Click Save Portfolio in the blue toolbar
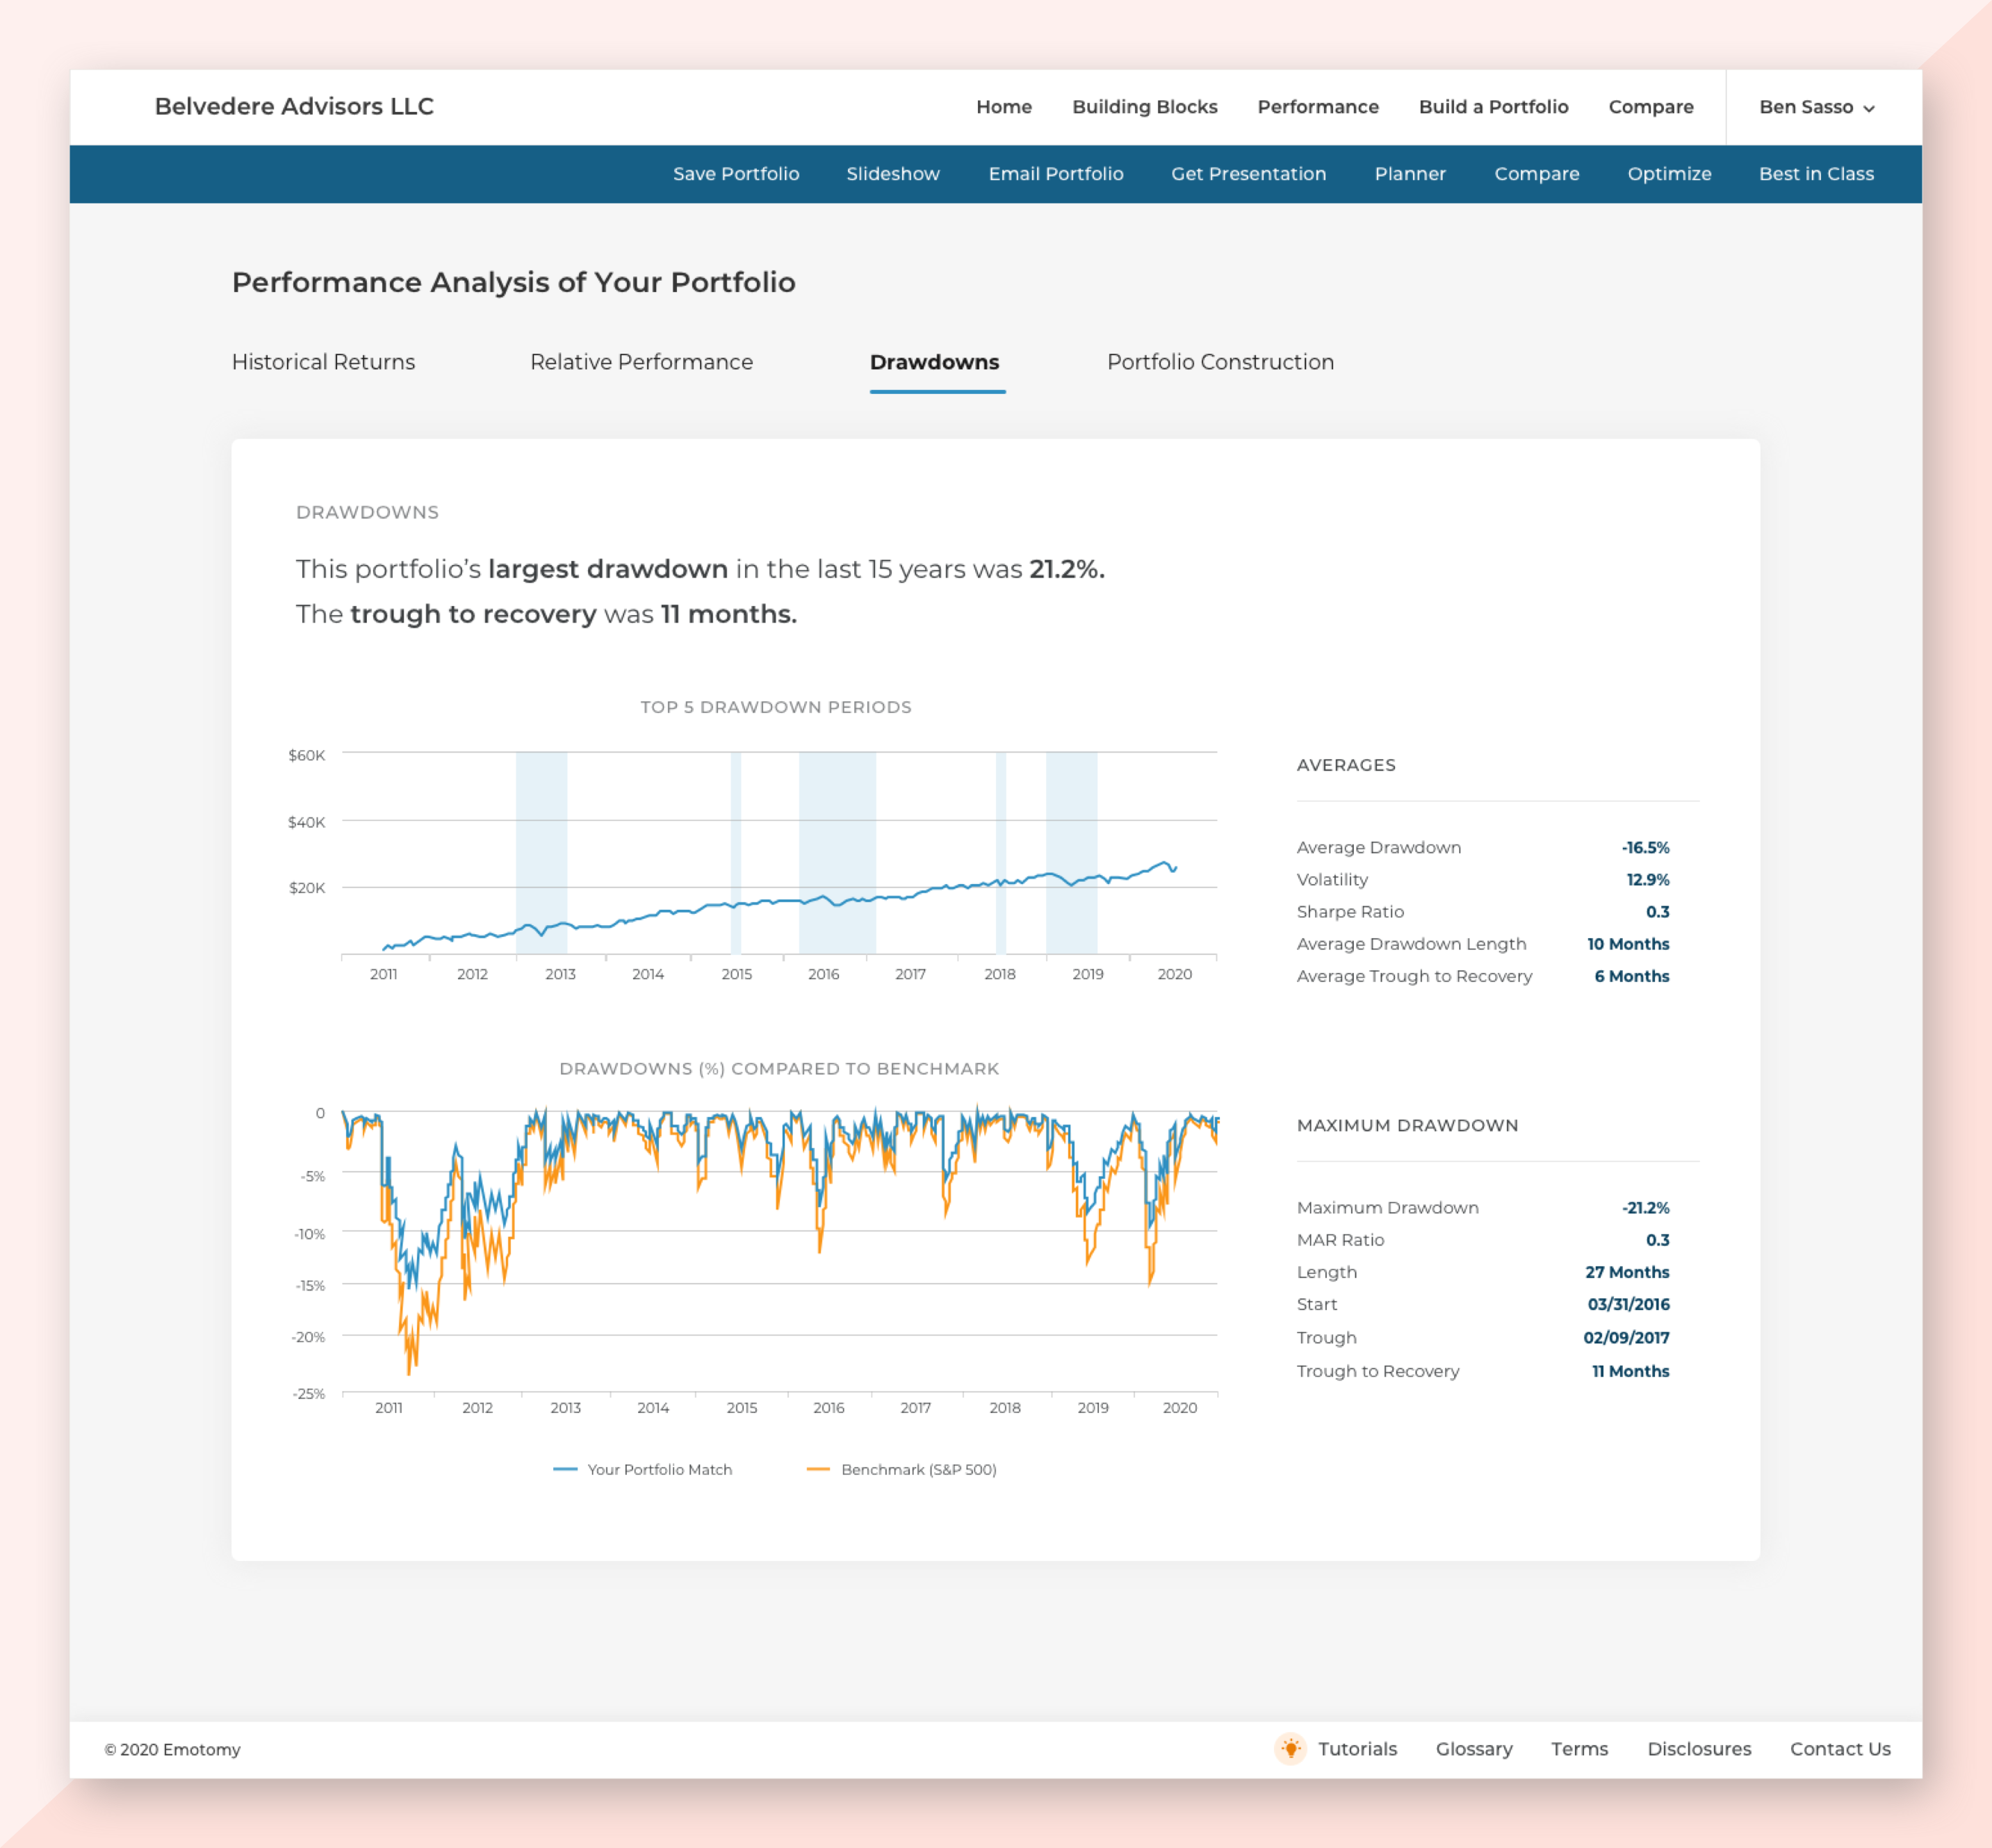The image size is (1992, 1848). coord(736,174)
